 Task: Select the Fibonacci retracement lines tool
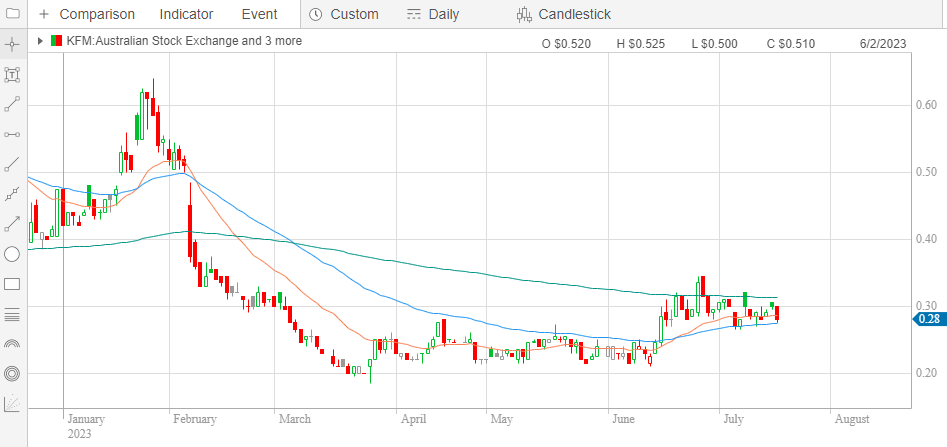coord(13,314)
